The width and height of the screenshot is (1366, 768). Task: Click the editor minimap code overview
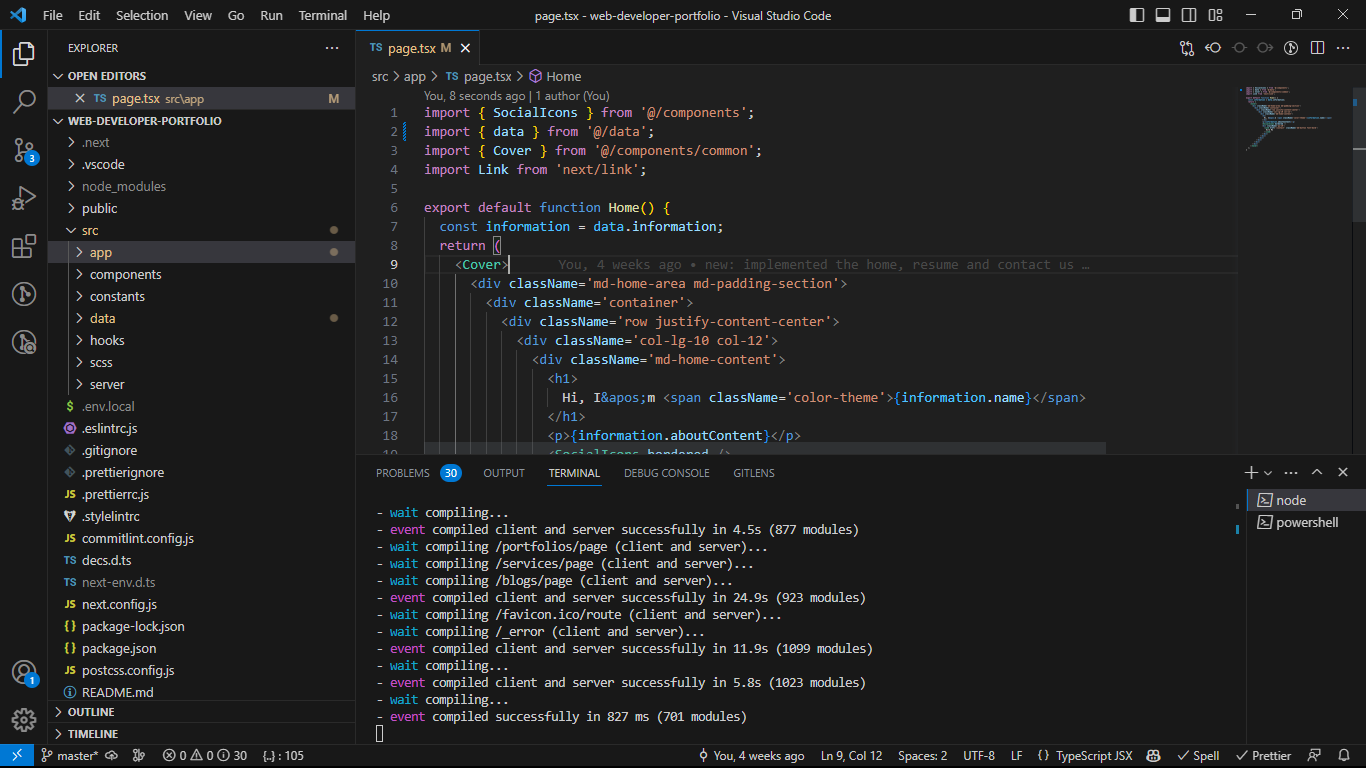[1293, 117]
